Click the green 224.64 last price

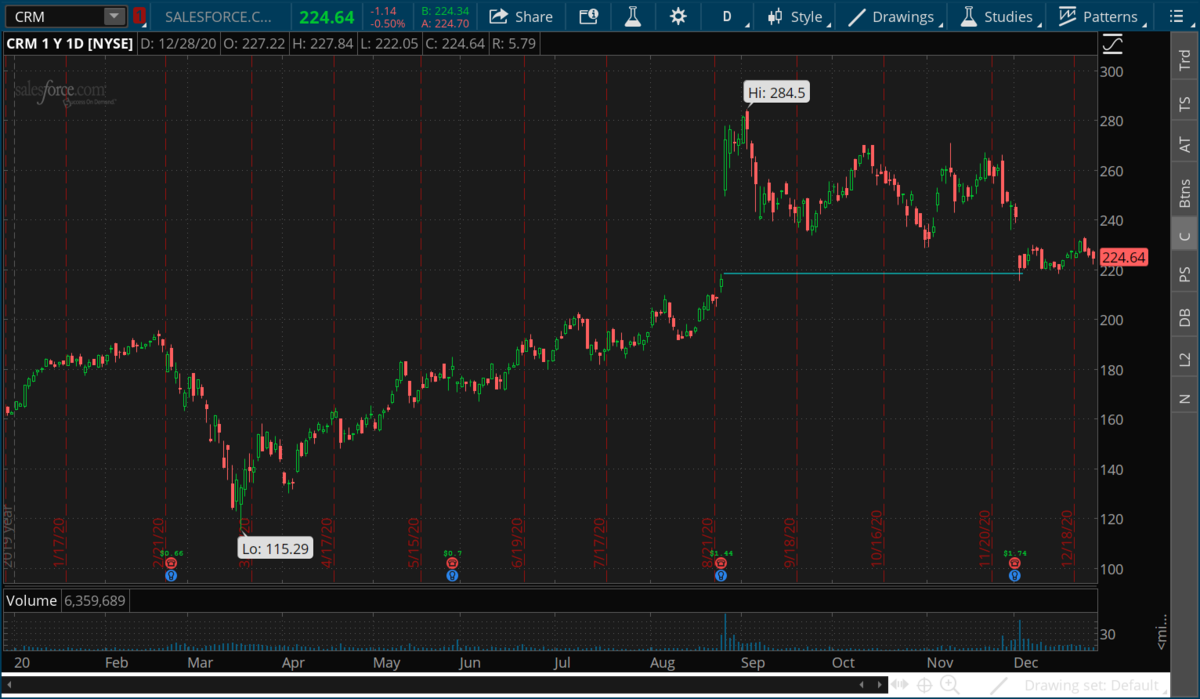tap(328, 17)
